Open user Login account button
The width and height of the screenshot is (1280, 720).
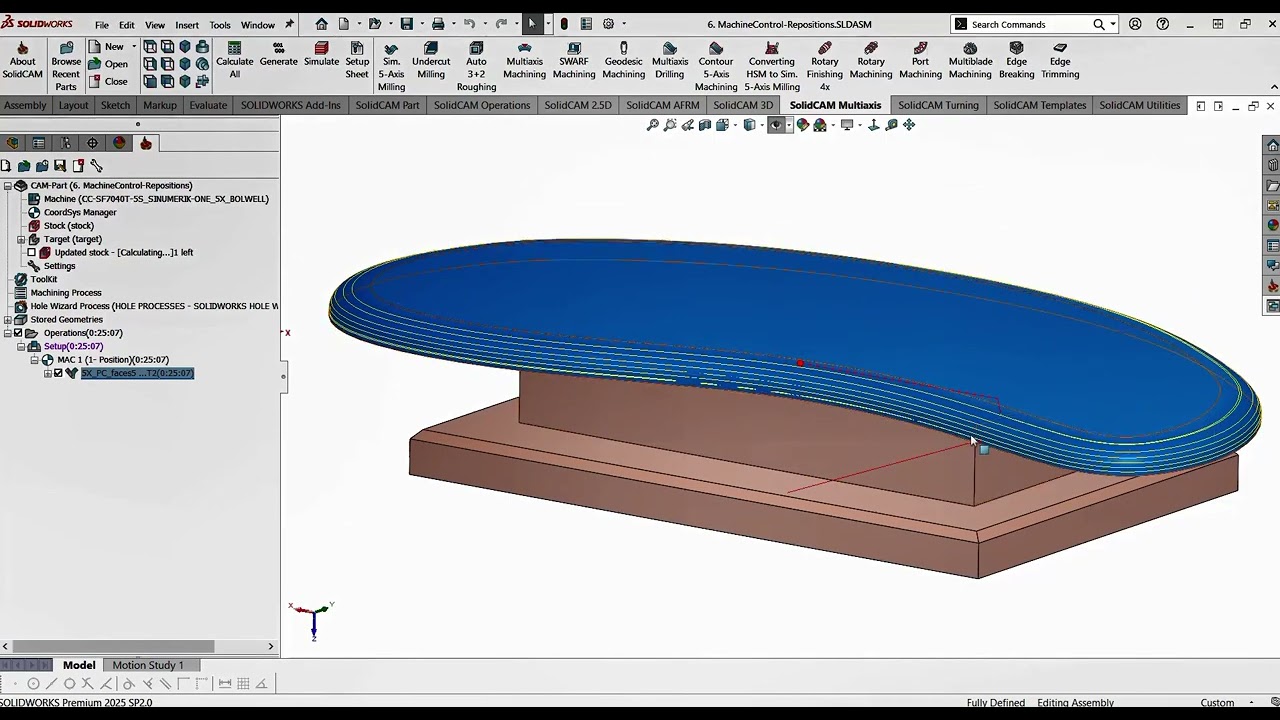click(x=1135, y=24)
